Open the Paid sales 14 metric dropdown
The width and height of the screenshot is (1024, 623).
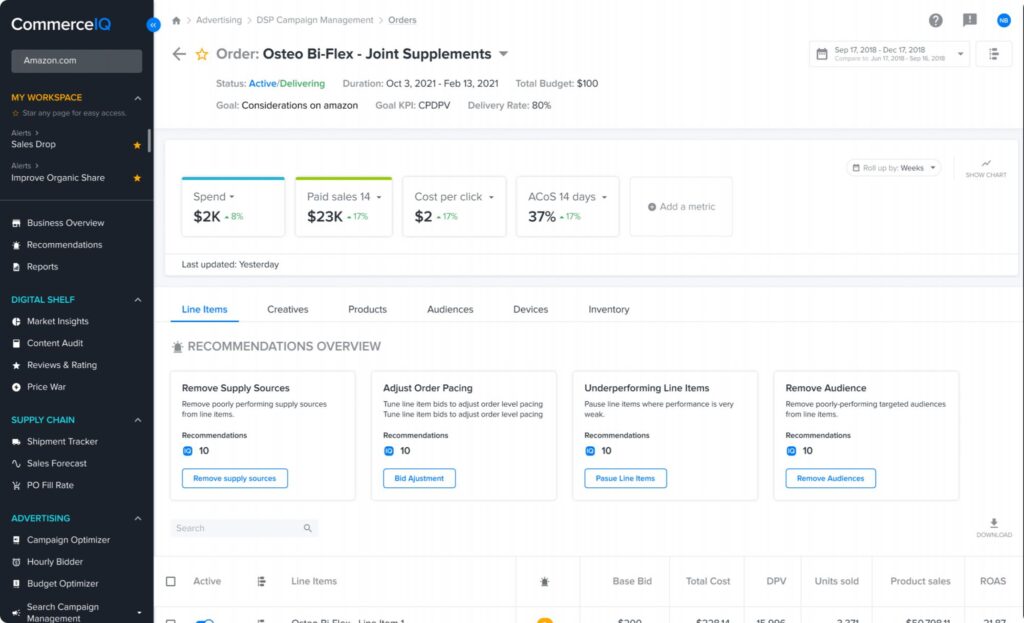tap(379, 197)
